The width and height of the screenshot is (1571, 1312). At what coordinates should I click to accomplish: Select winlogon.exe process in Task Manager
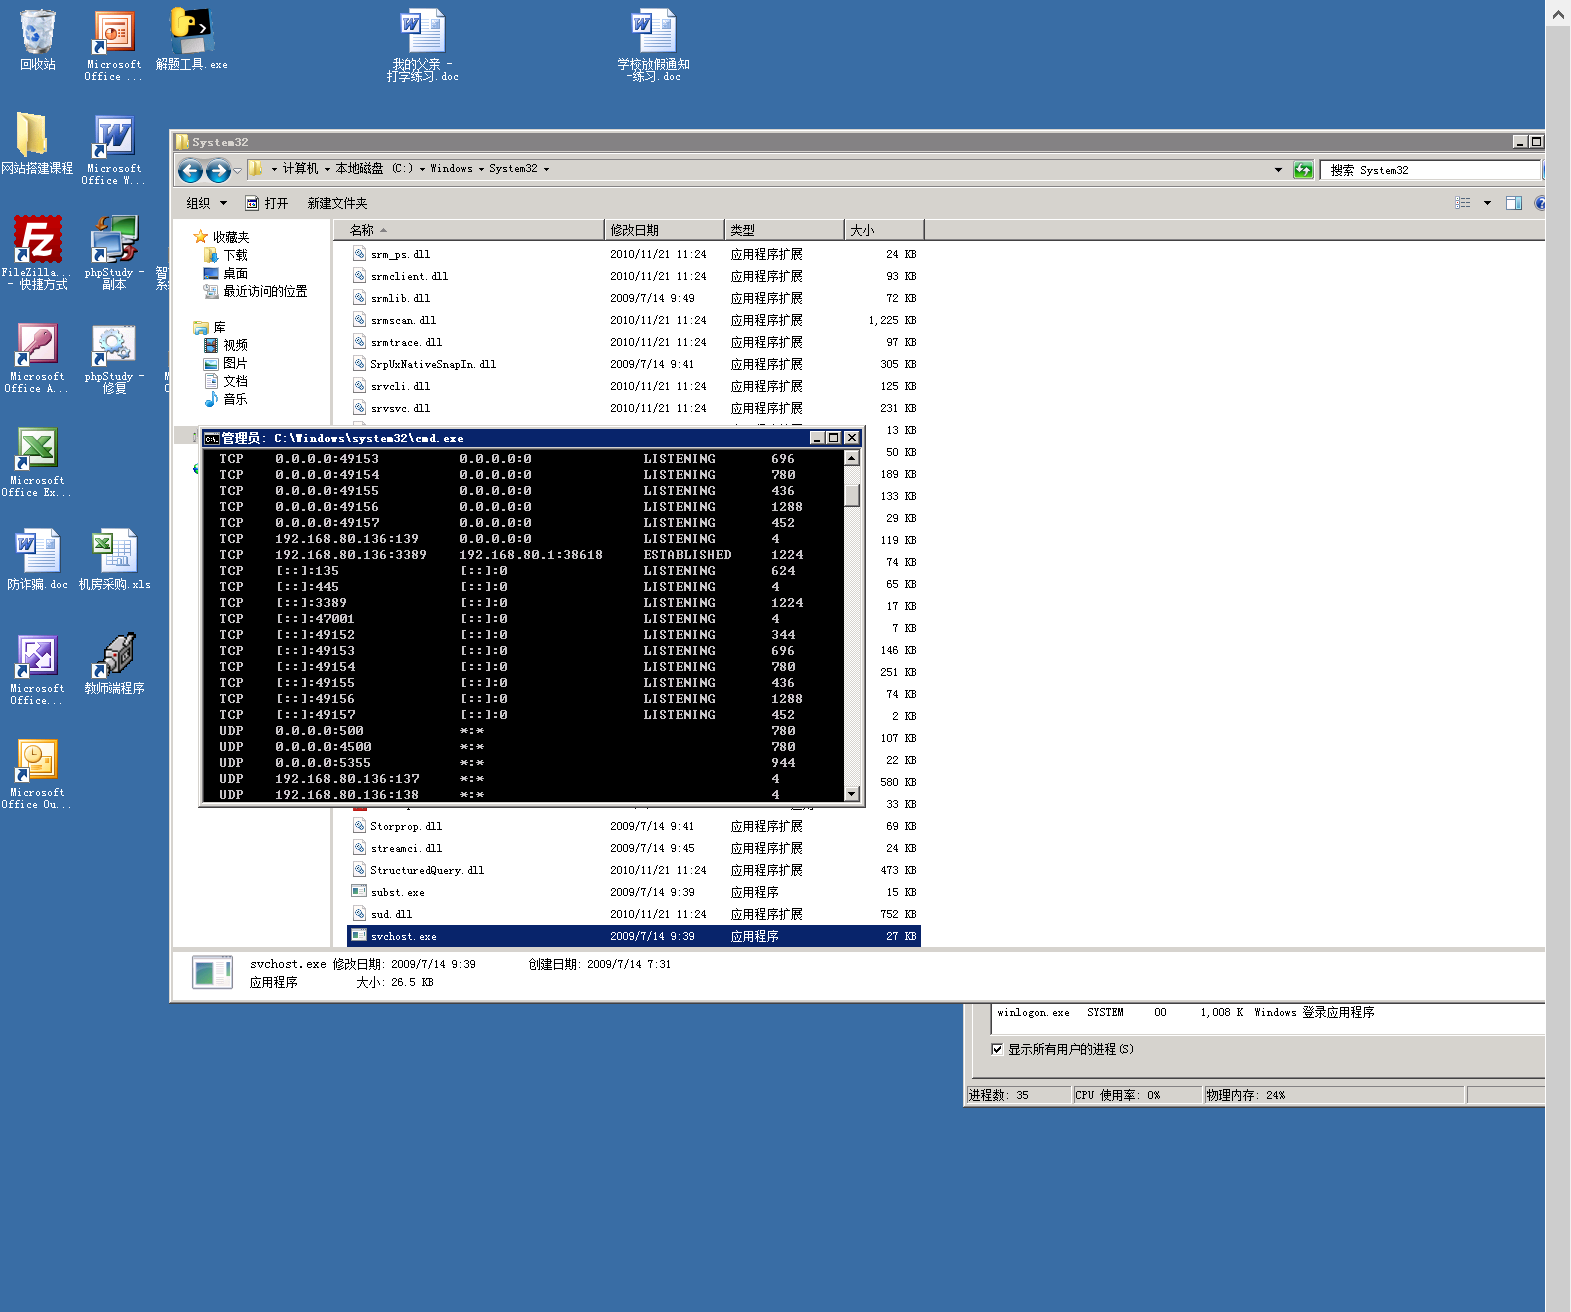coord(1270,1013)
